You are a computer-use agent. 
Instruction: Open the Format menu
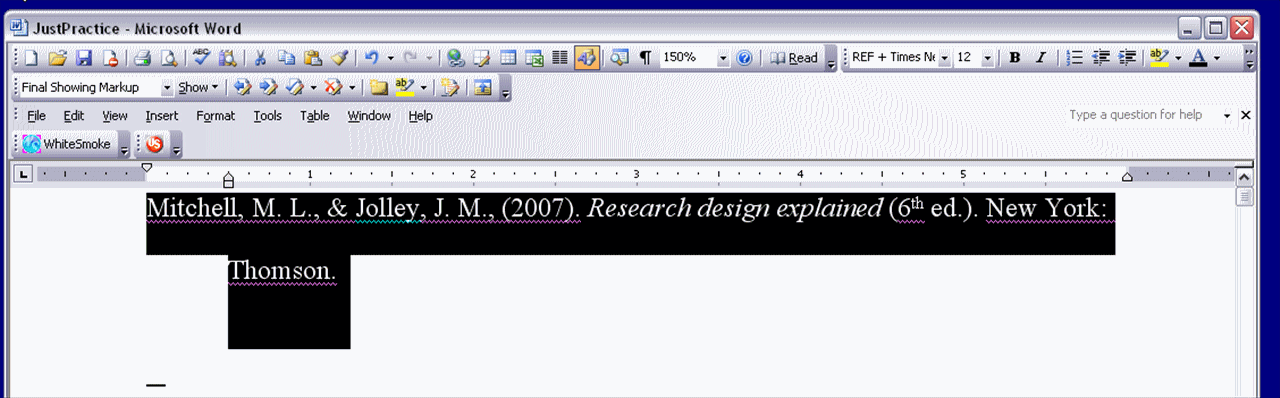[215, 116]
